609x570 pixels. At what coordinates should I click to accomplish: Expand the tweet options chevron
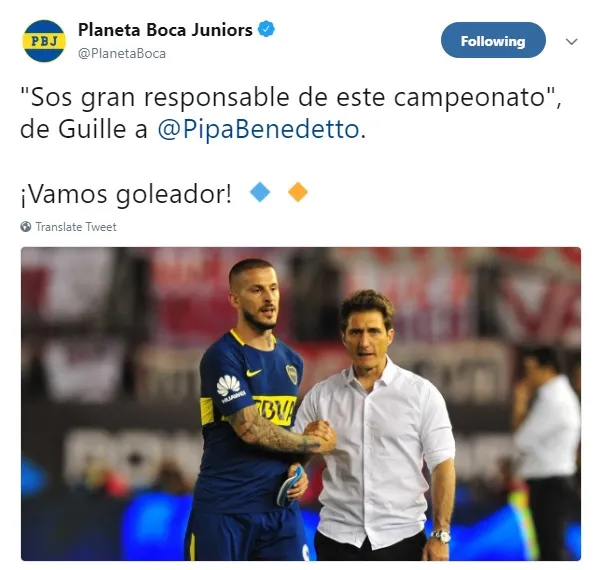point(572,42)
